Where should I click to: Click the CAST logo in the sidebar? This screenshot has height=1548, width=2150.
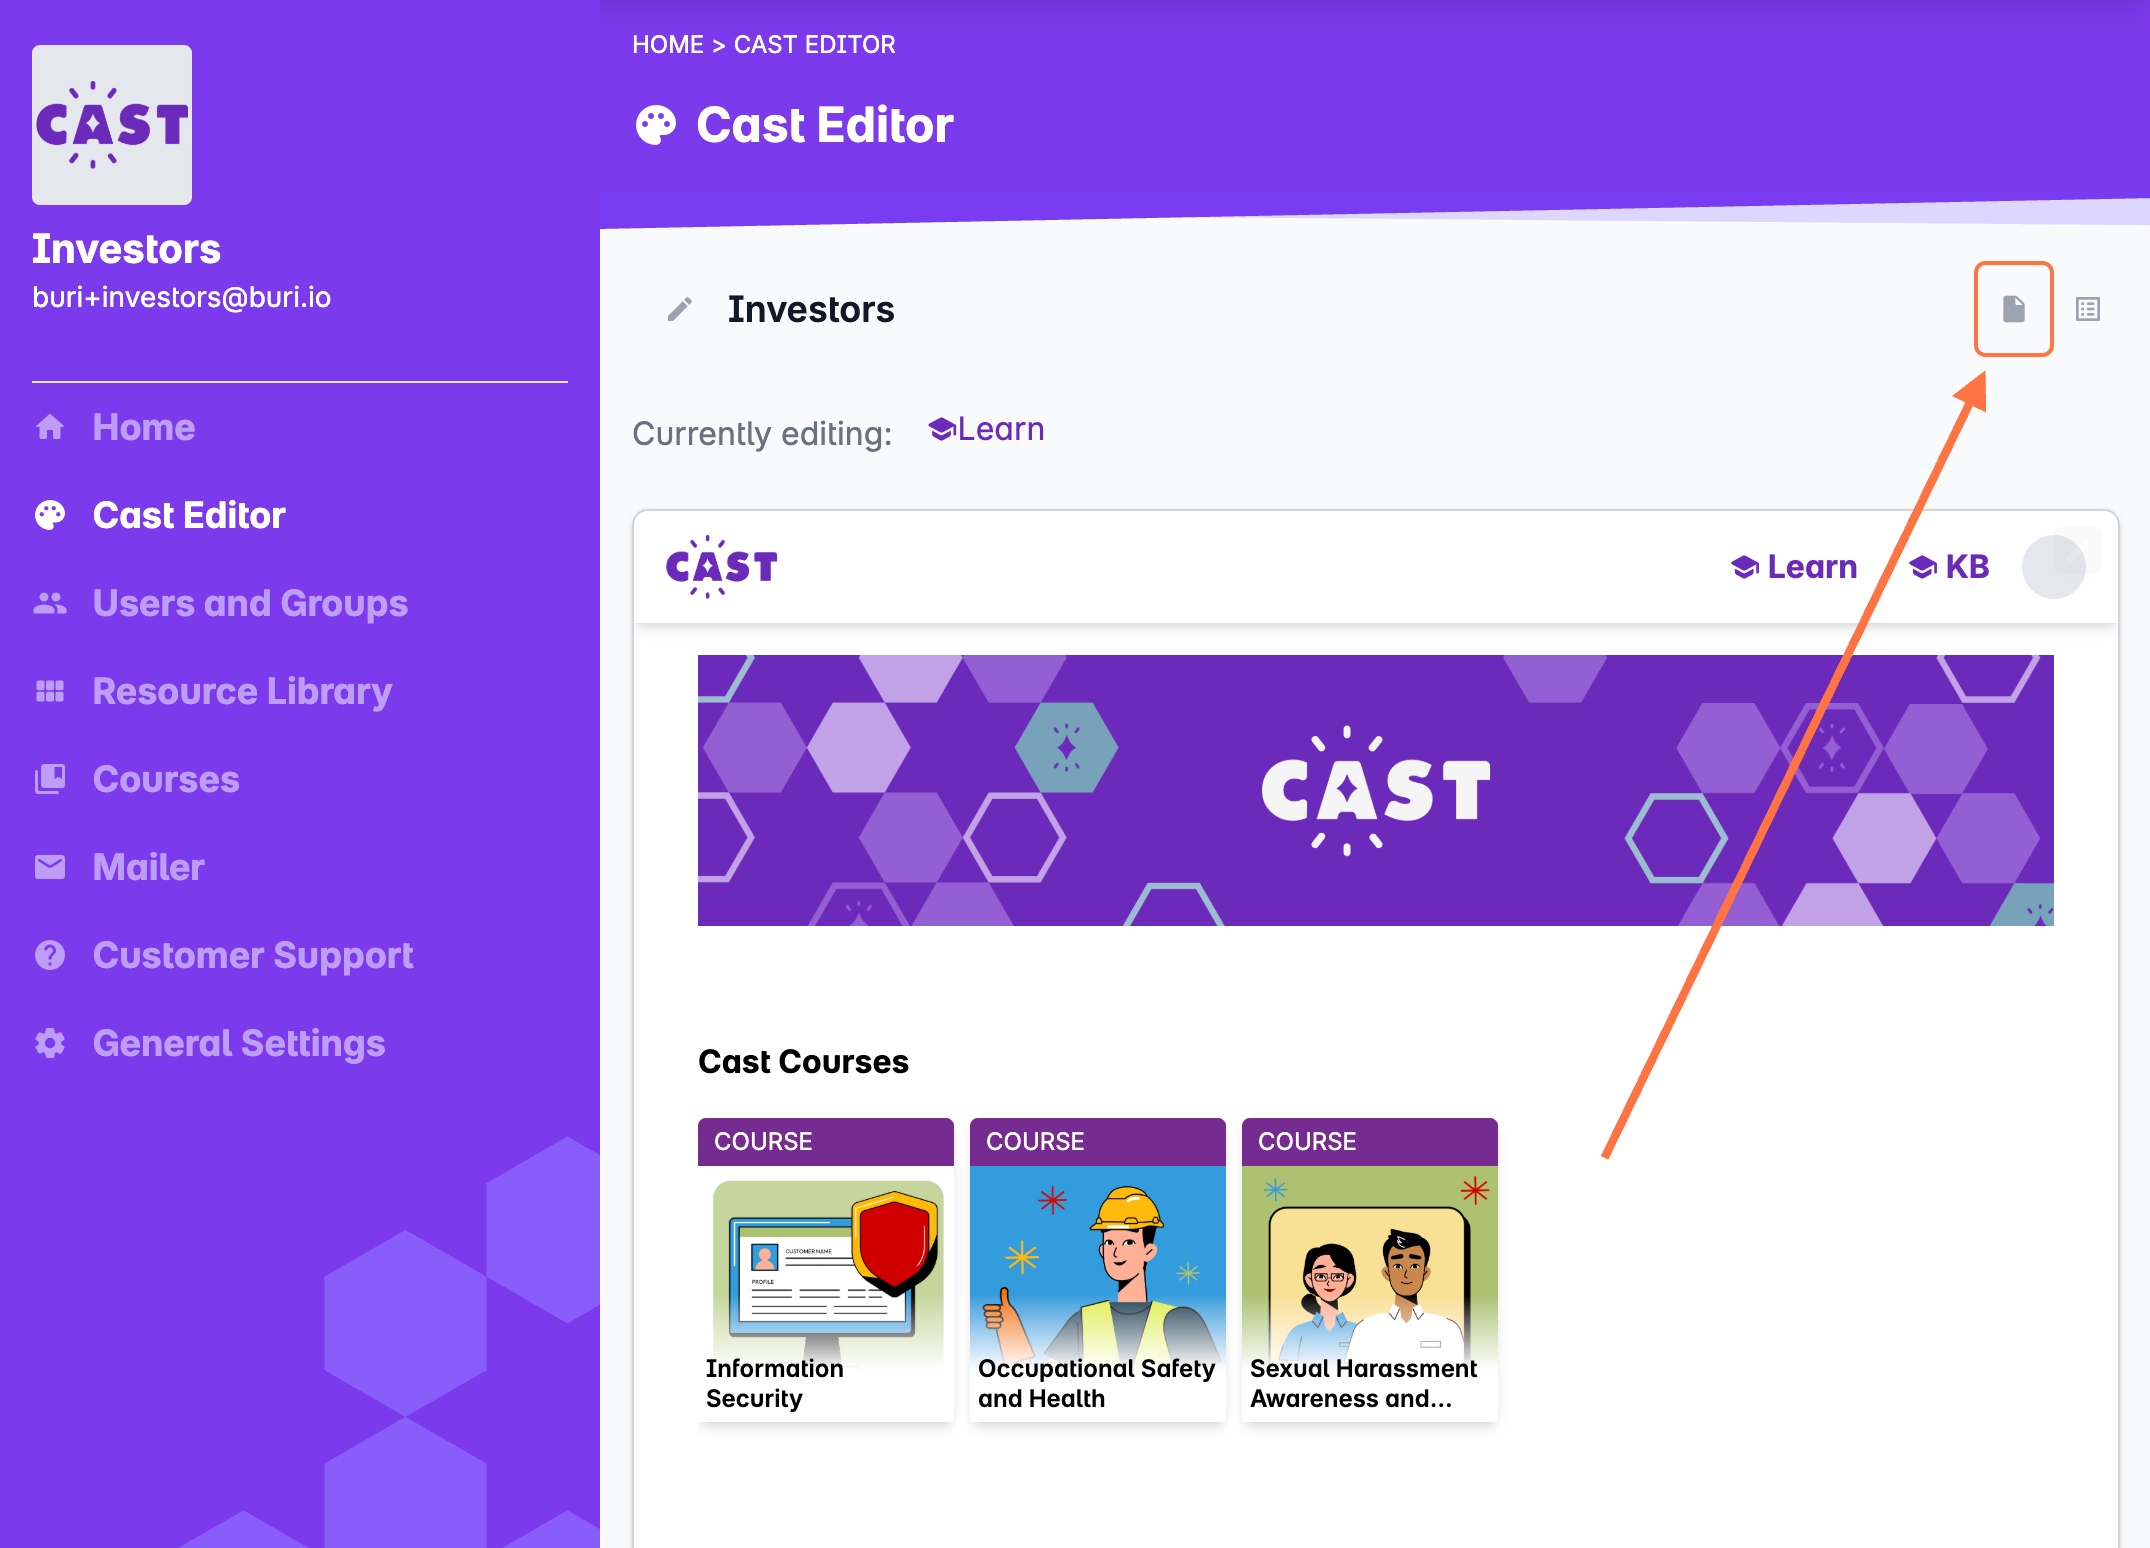(112, 125)
